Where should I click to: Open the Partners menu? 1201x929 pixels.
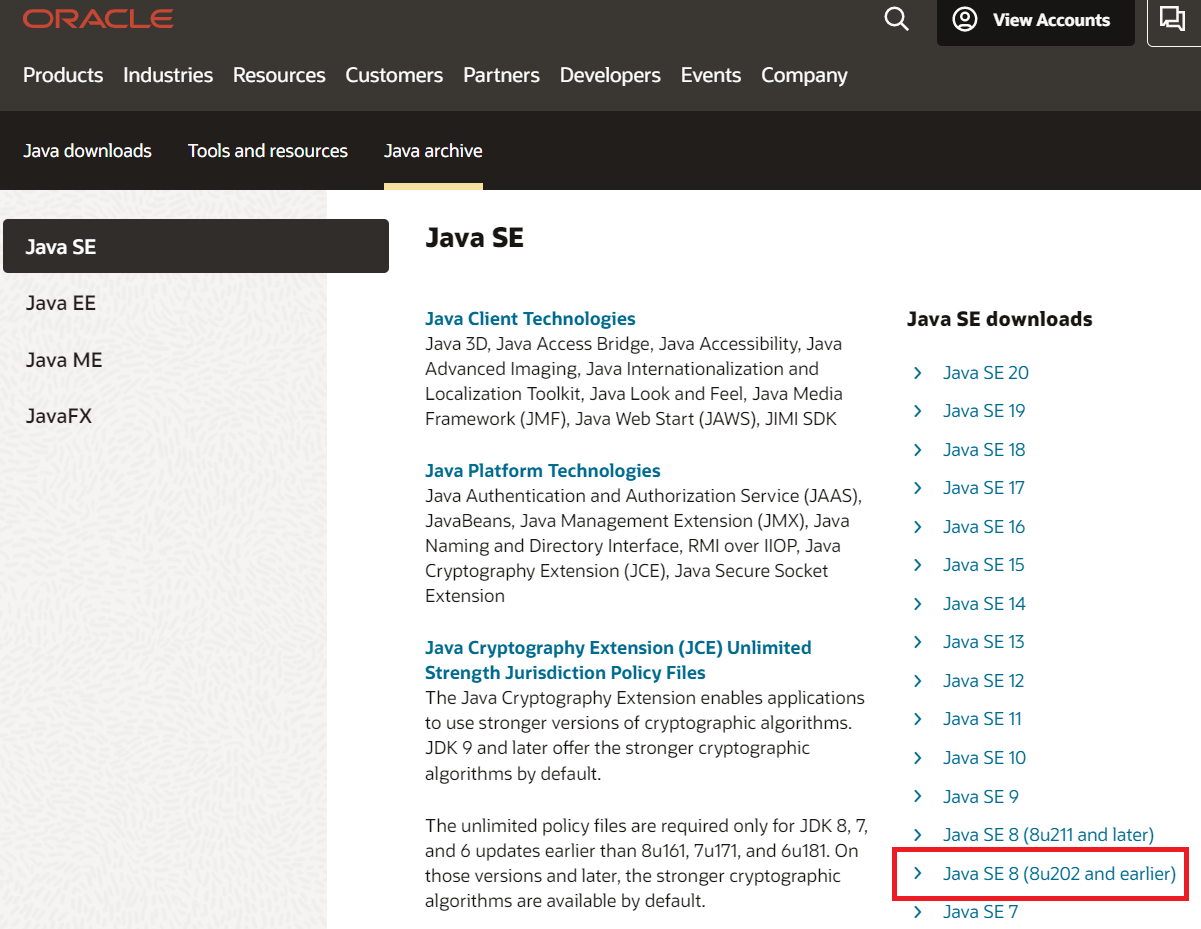[501, 75]
